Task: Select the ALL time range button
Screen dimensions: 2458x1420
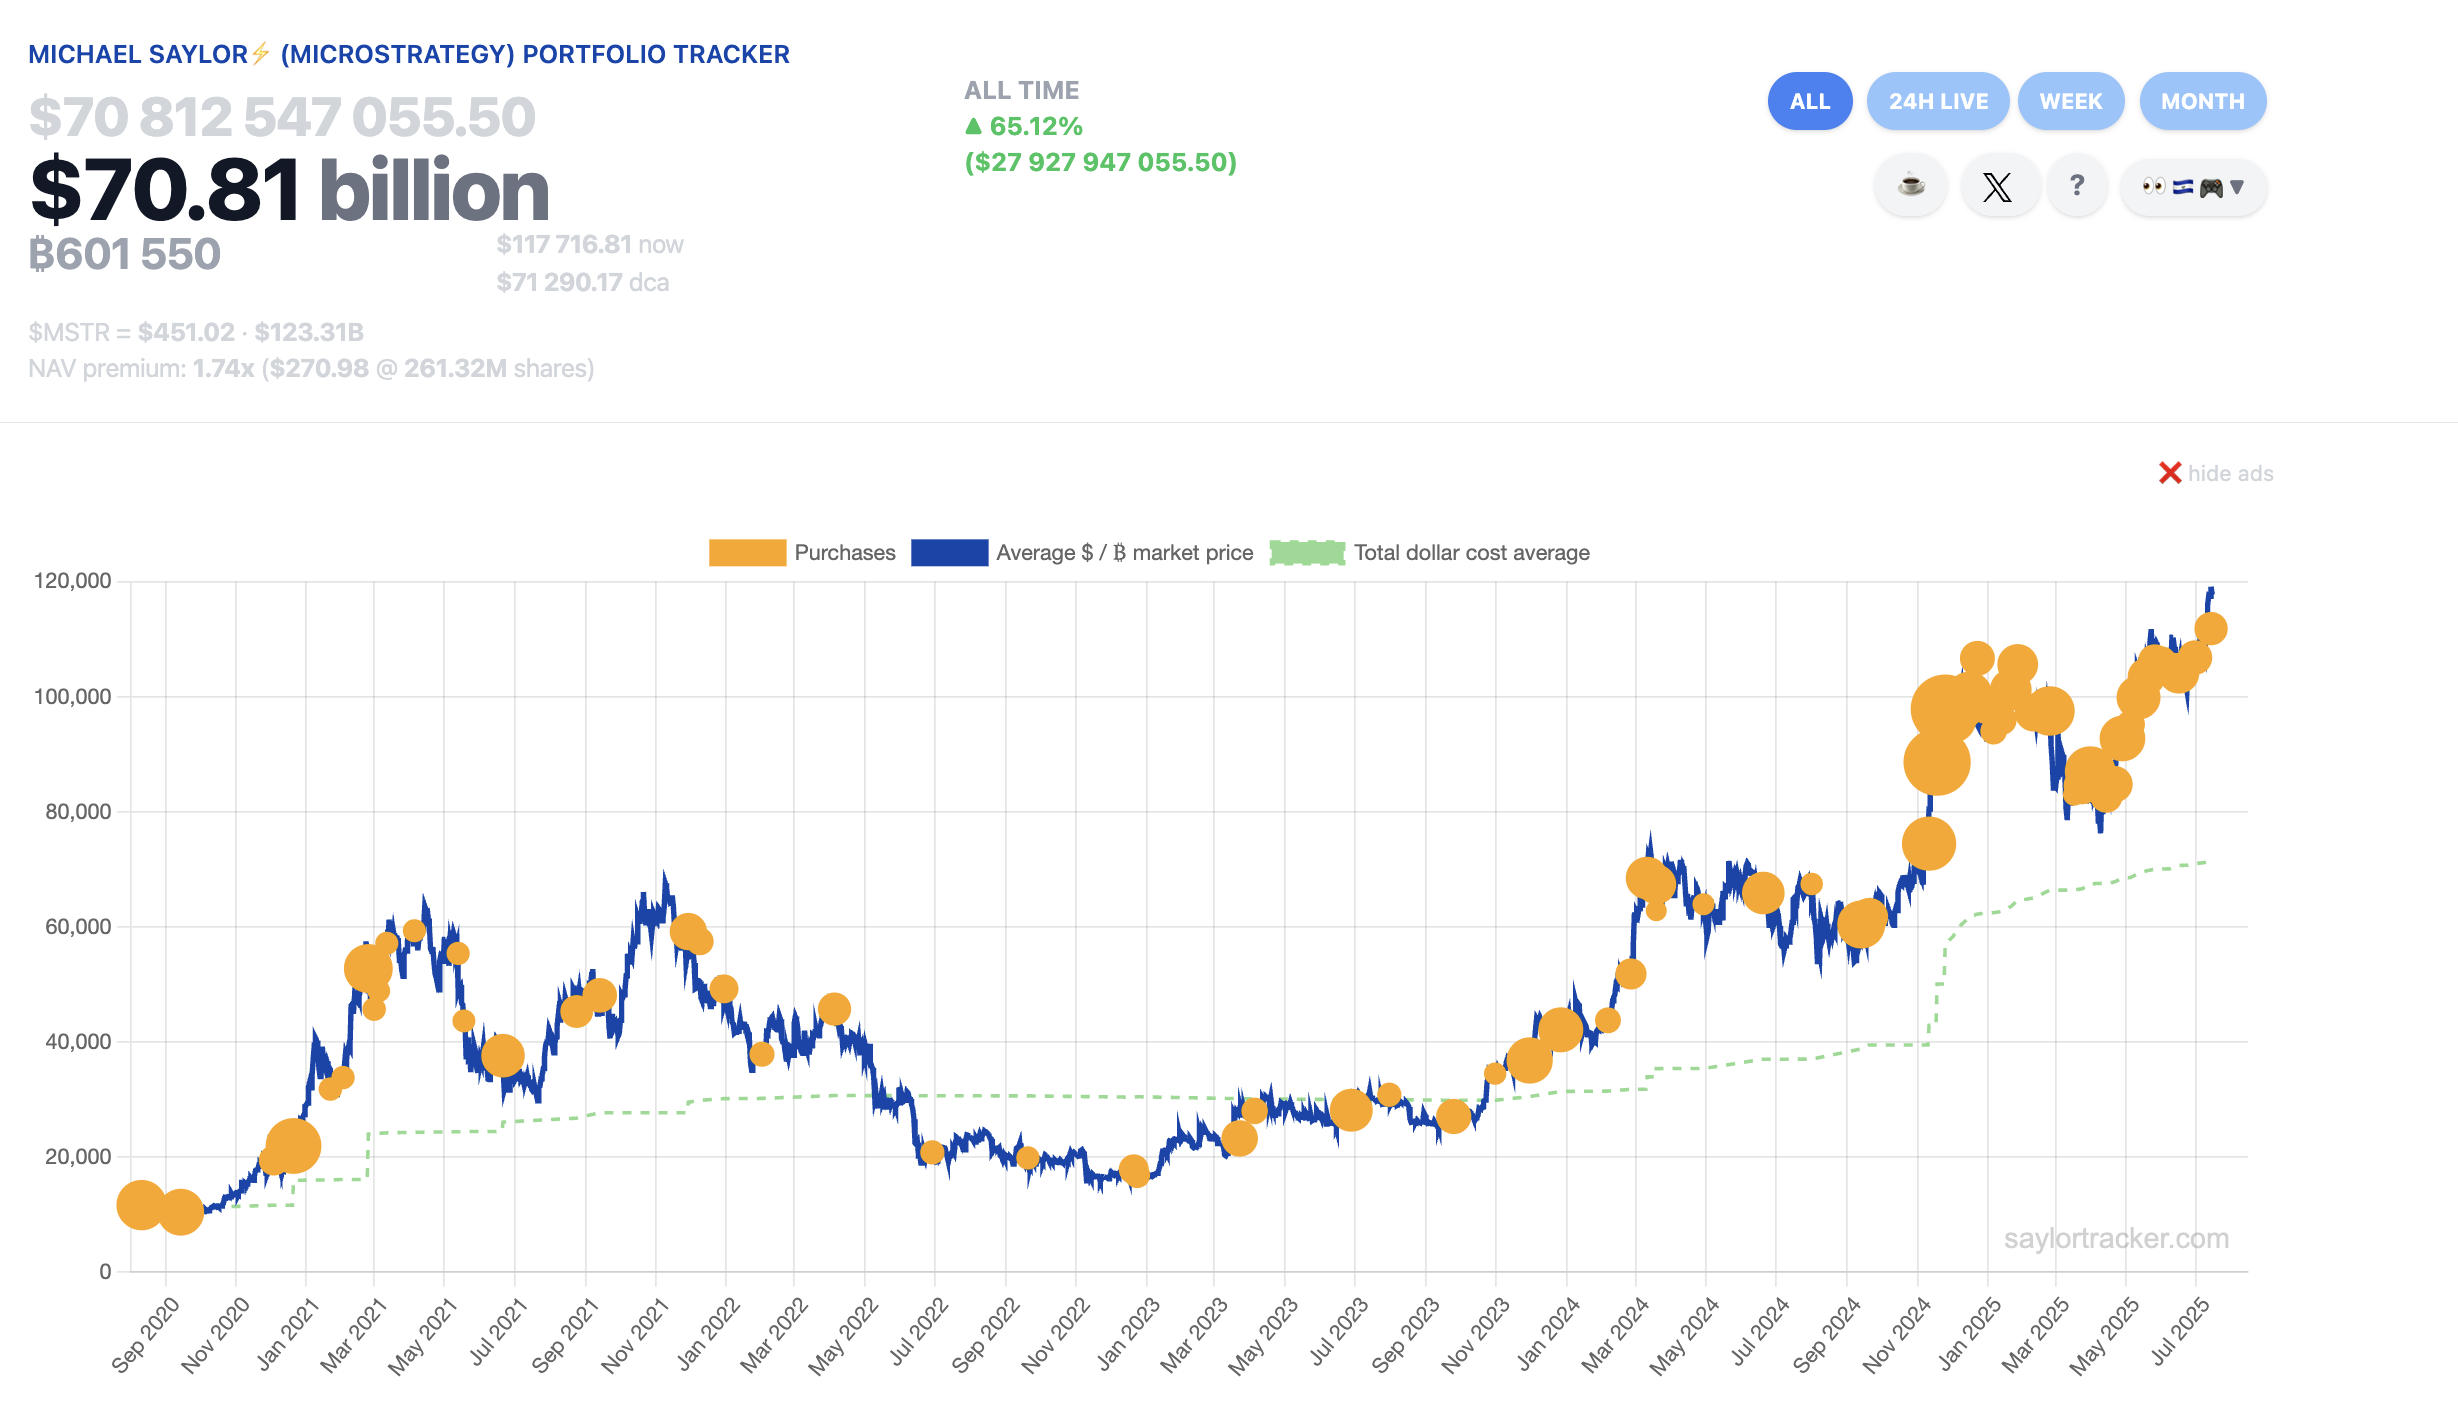Action: [1809, 101]
